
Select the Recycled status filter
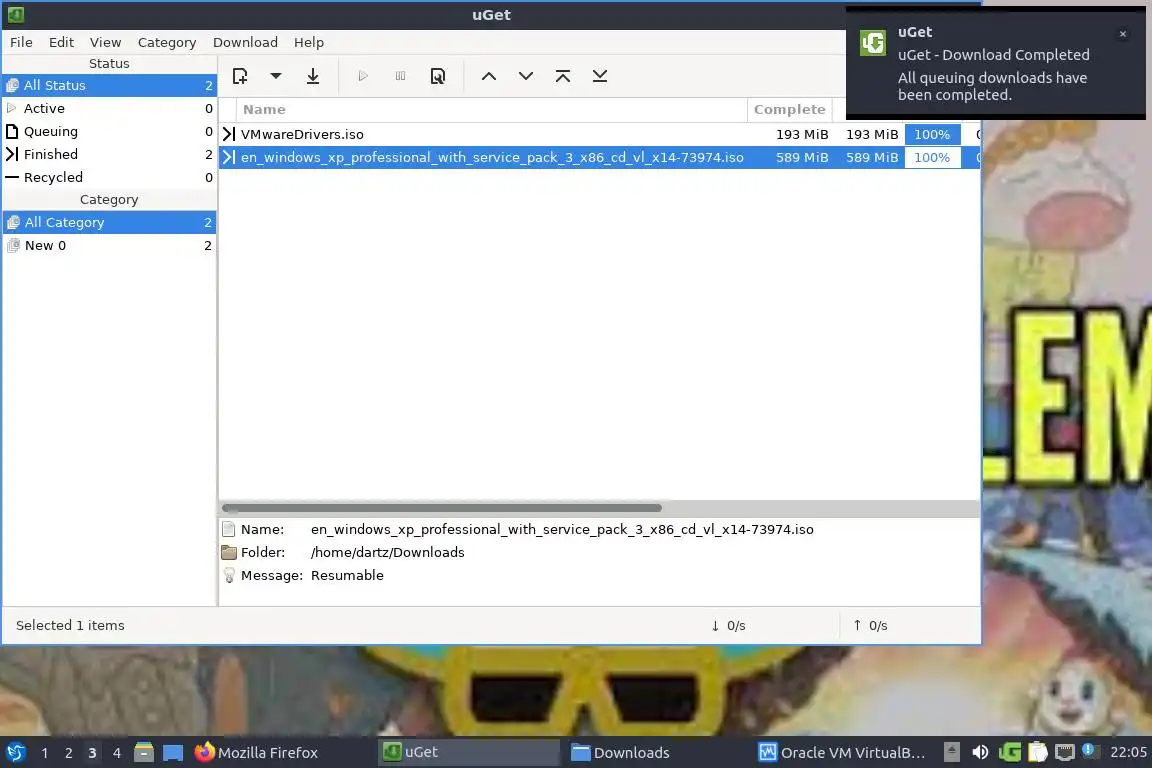click(109, 177)
